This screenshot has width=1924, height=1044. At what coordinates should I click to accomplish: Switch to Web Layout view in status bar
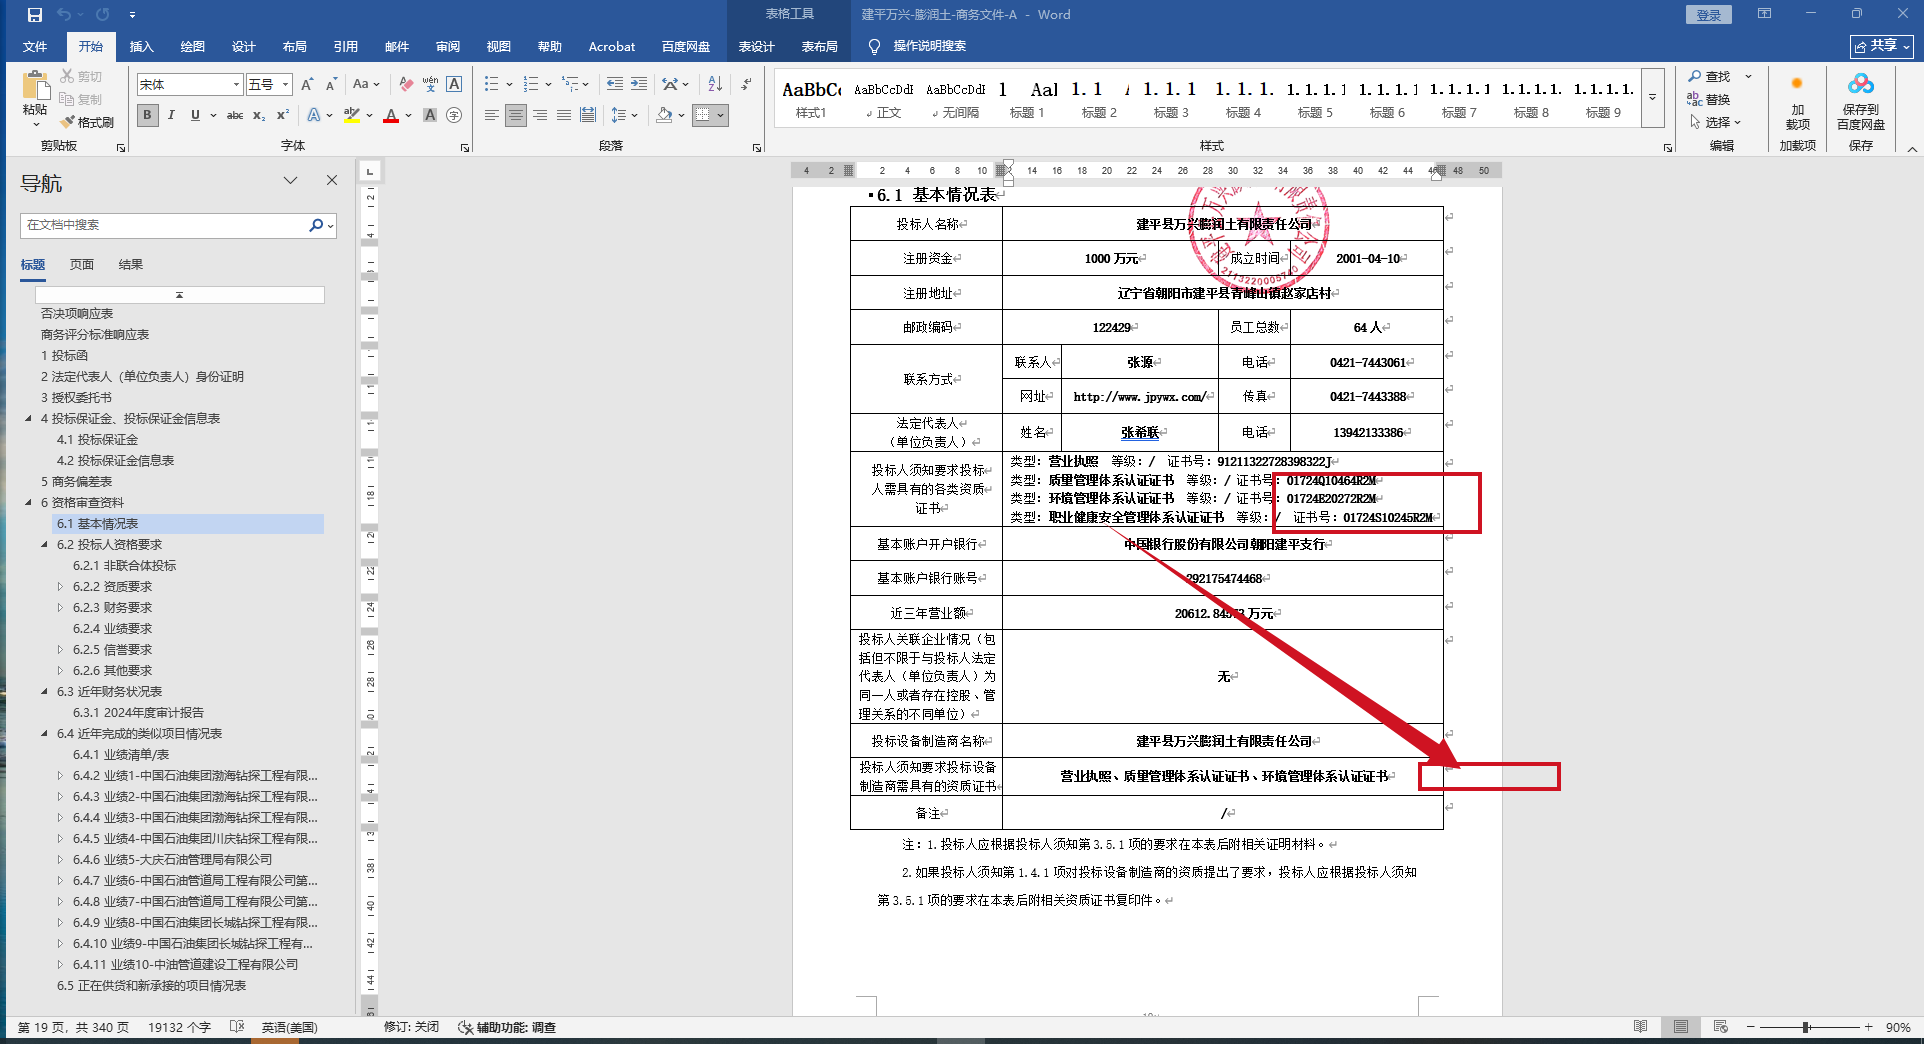(1720, 1027)
